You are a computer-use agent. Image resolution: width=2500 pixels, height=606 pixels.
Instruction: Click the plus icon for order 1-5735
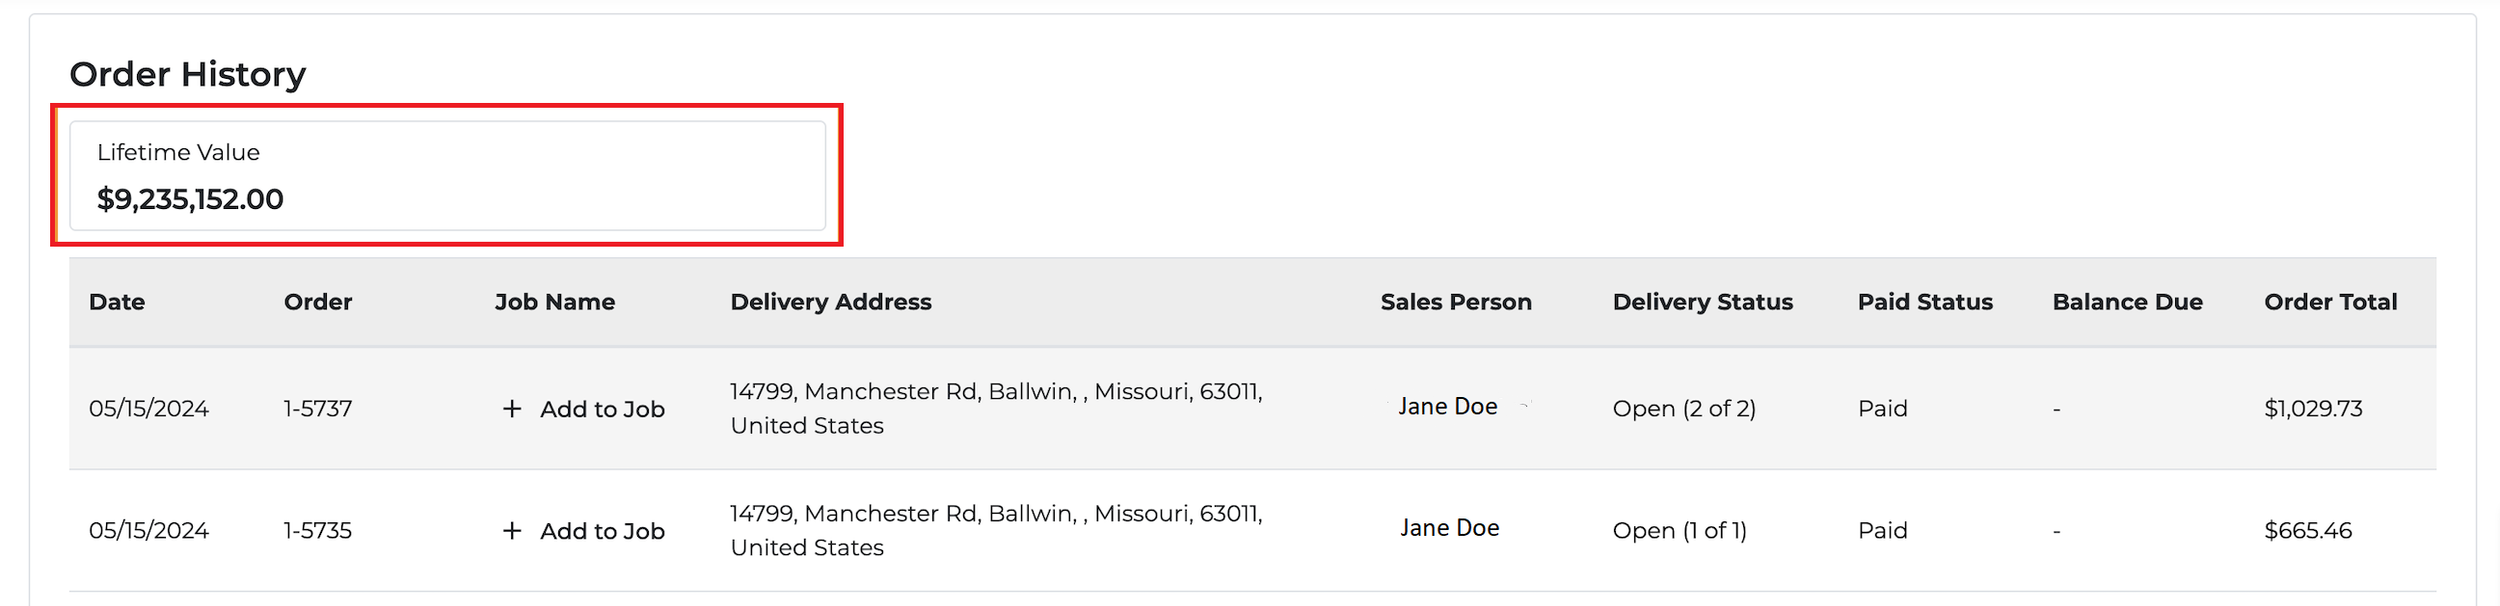[x=512, y=531]
